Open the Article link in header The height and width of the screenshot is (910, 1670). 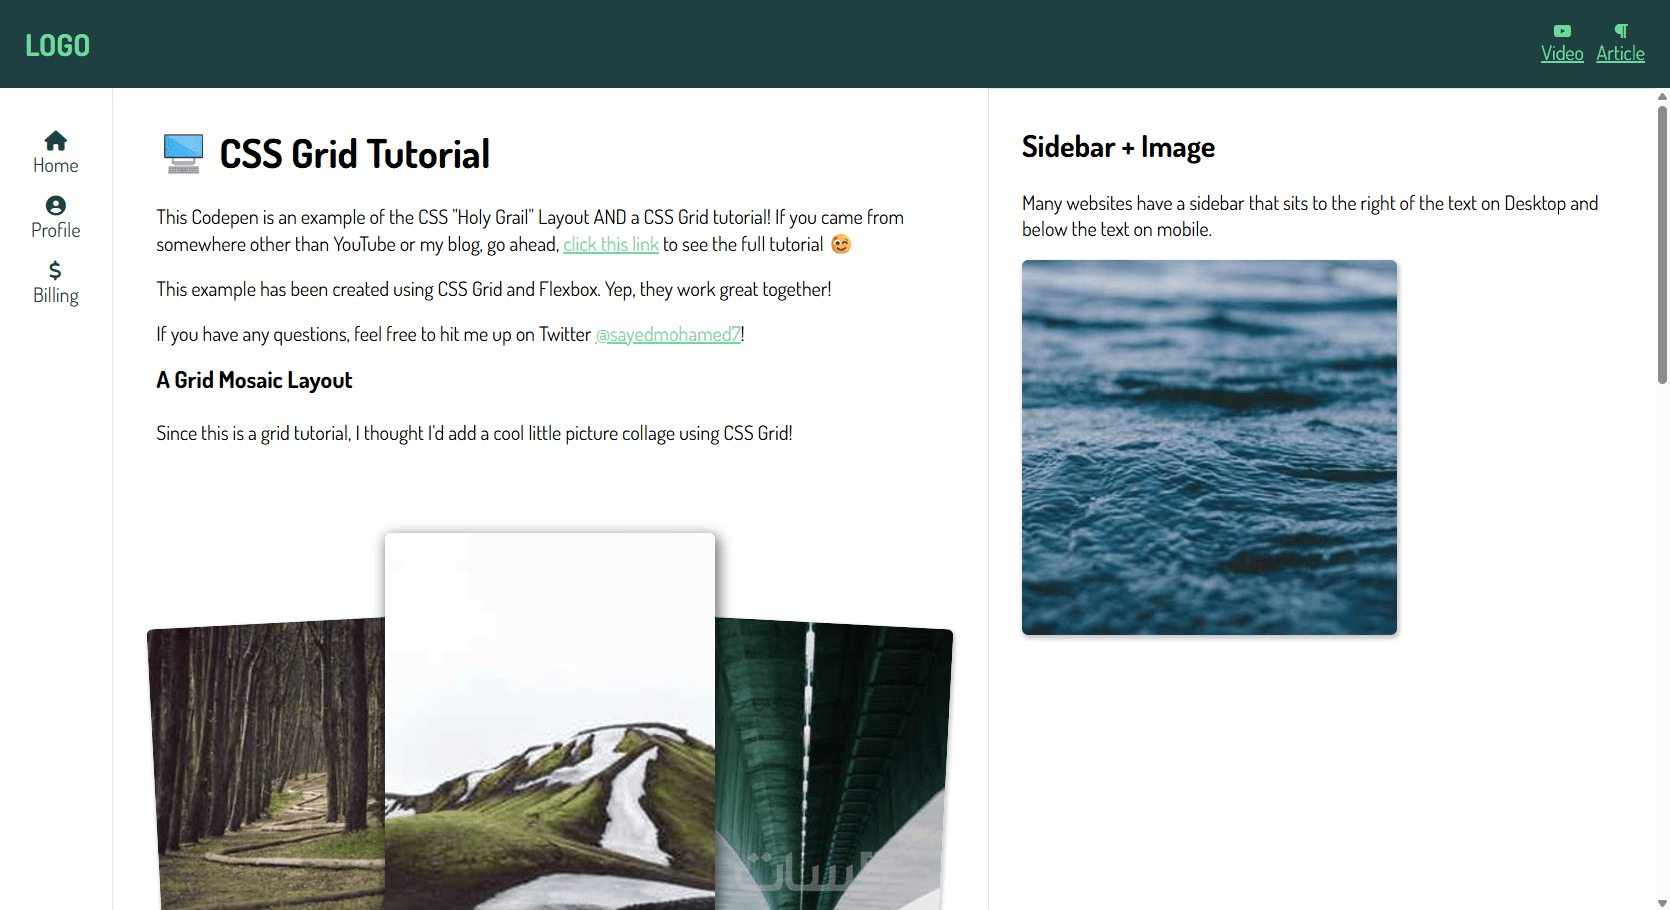(x=1620, y=53)
